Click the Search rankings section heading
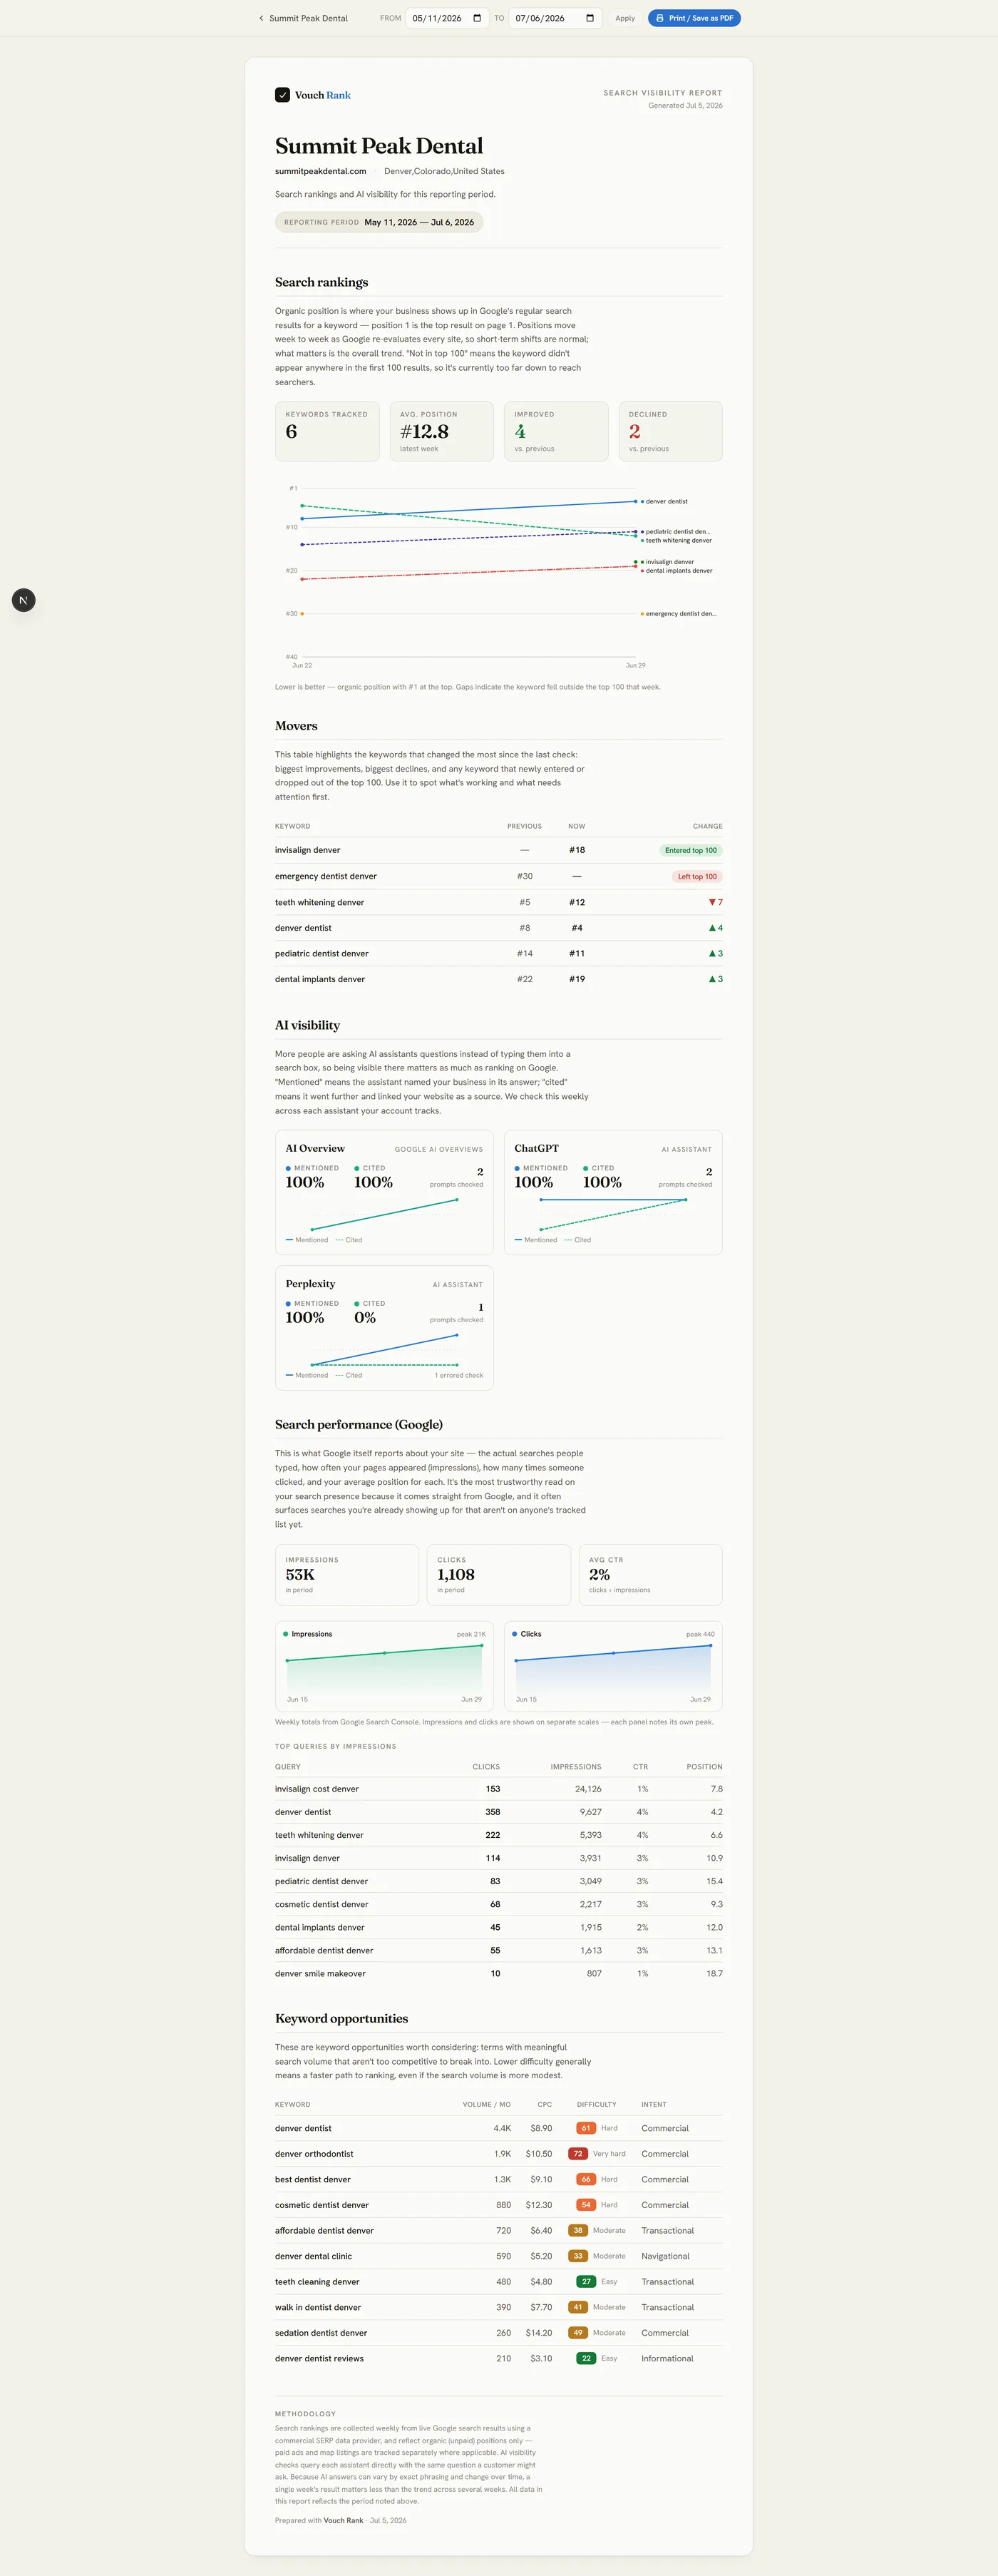 [x=322, y=282]
